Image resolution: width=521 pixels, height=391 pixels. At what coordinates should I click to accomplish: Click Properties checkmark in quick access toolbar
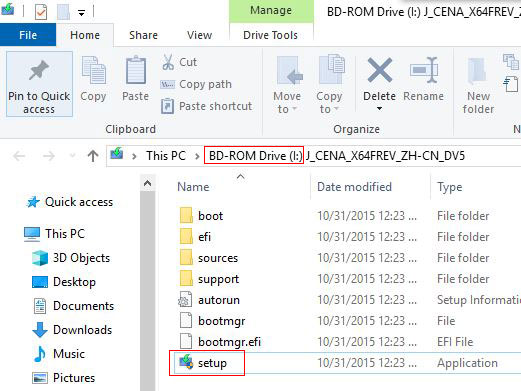coord(41,12)
